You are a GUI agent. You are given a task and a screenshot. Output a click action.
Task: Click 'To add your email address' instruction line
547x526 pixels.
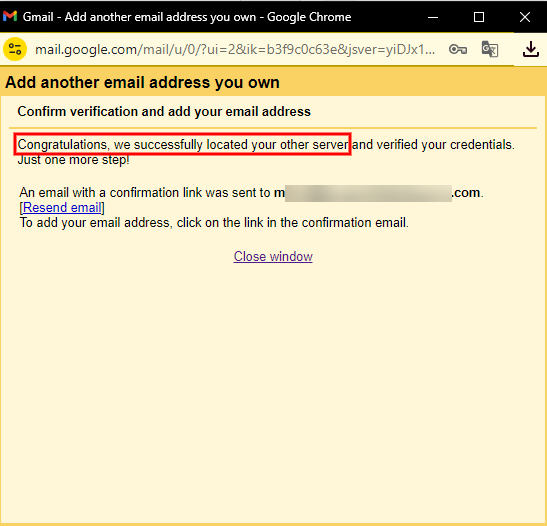(214, 223)
